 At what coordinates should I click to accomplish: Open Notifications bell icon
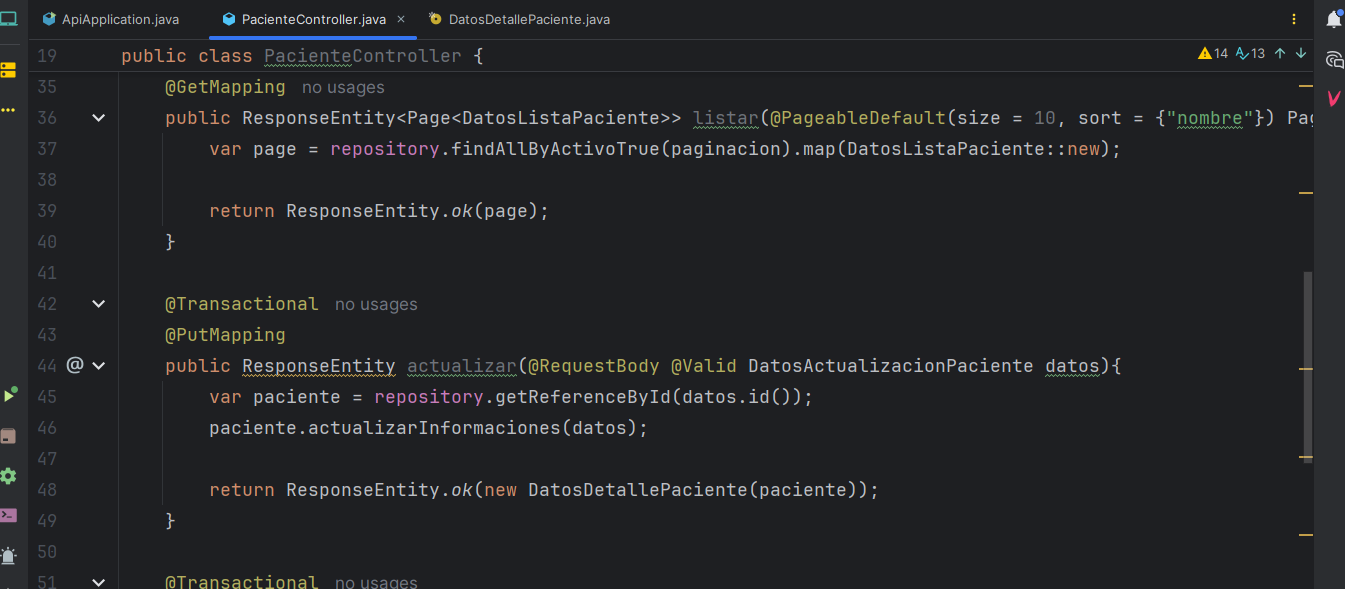point(1334,19)
